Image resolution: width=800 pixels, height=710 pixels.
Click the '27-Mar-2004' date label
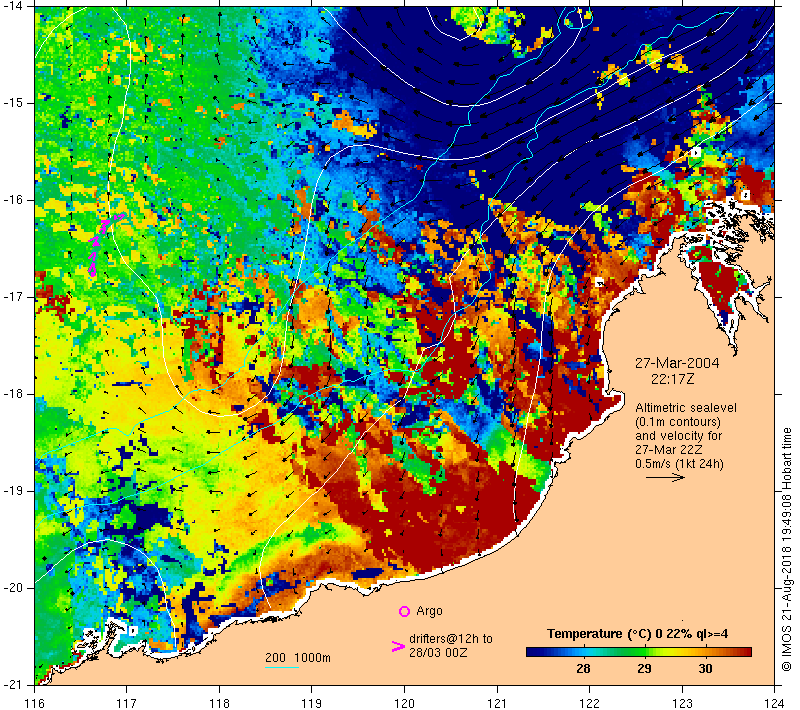(x=677, y=363)
